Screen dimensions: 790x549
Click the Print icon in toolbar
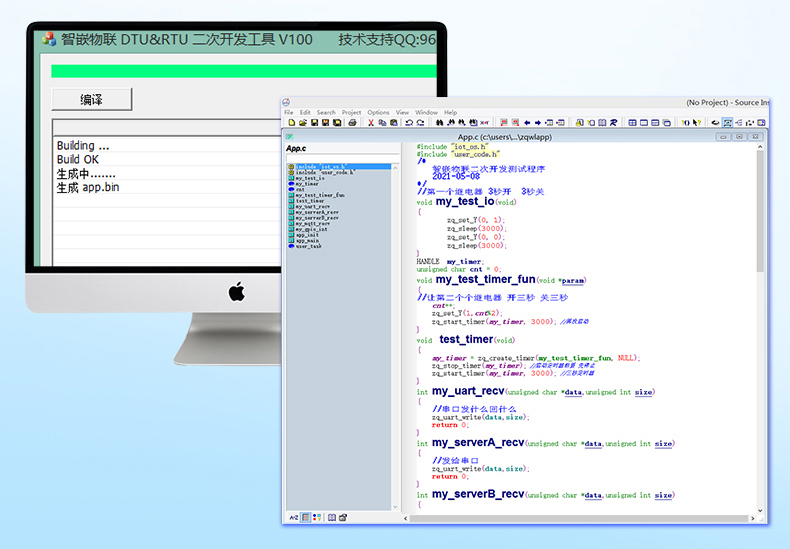tap(352, 122)
